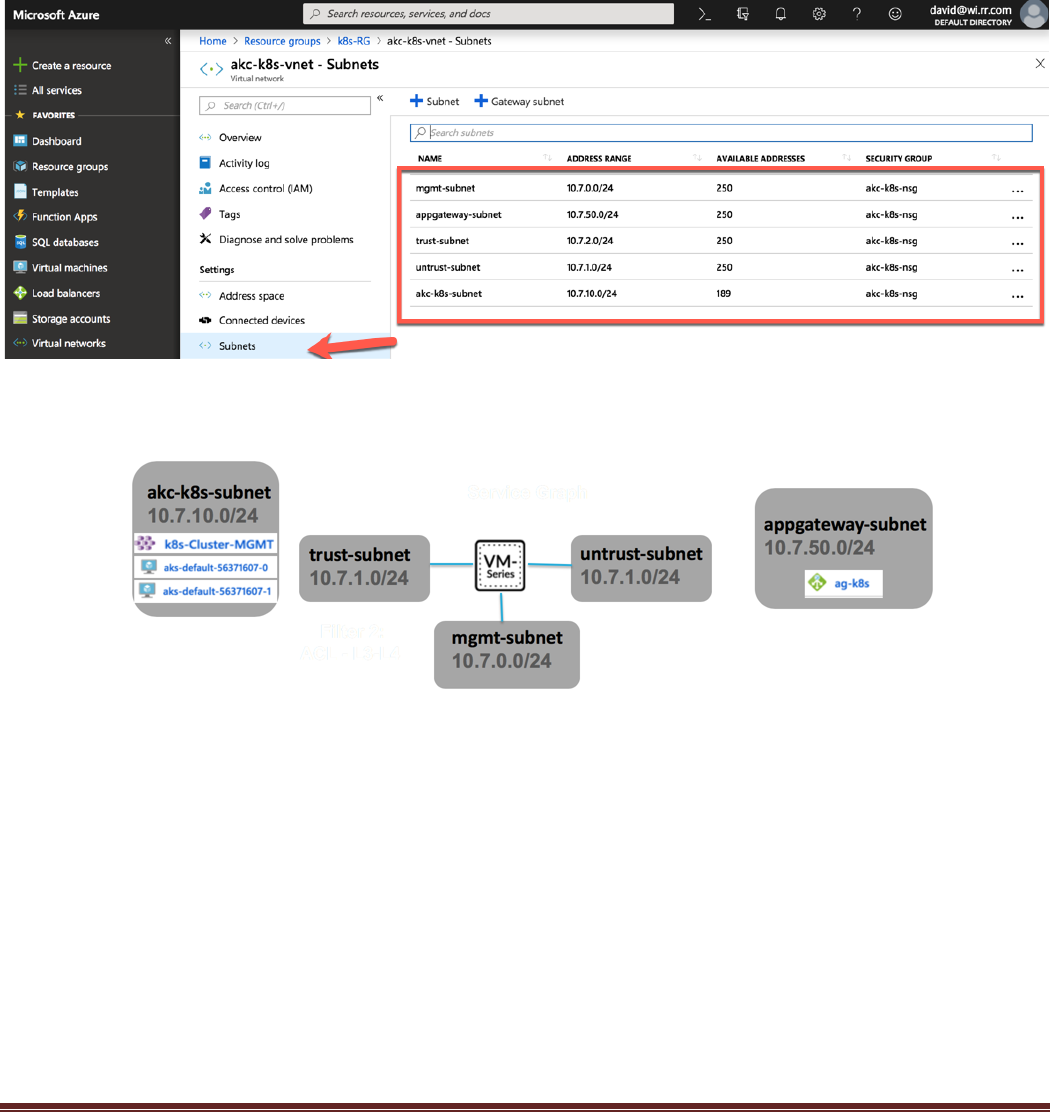Screen dimensions: 1050x1112
Task: Open Templates in sidebar
Action: [46, 192]
